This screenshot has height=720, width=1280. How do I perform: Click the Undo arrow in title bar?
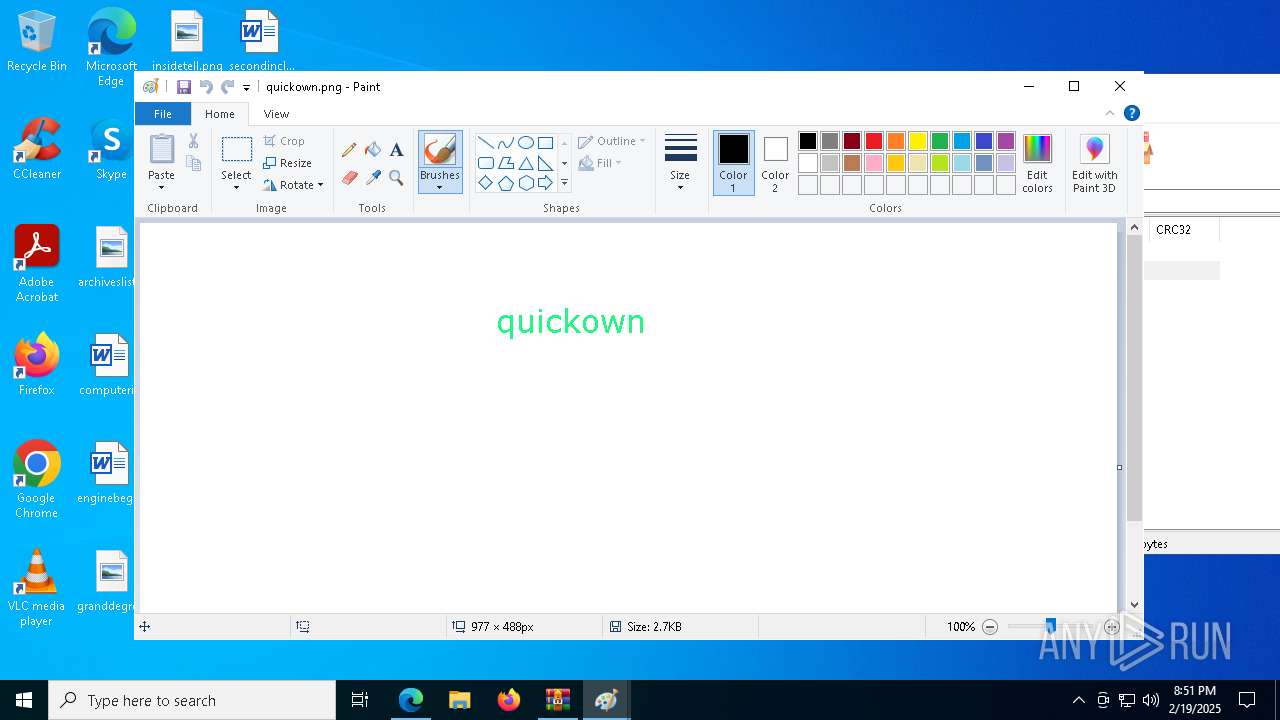click(206, 87)
